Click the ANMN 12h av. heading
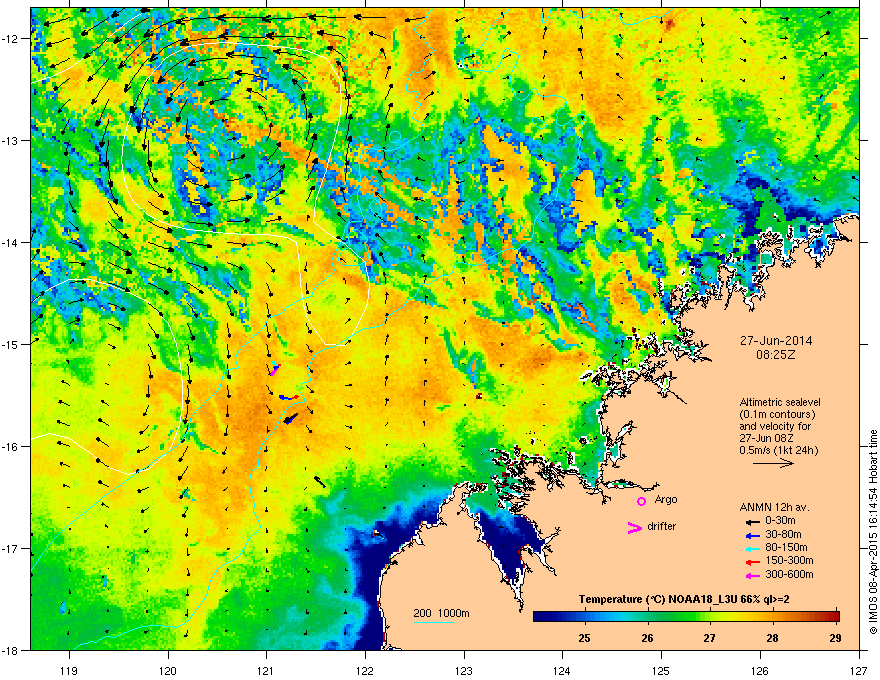Viewport: 880px width, 680px height. click(774, 507)
